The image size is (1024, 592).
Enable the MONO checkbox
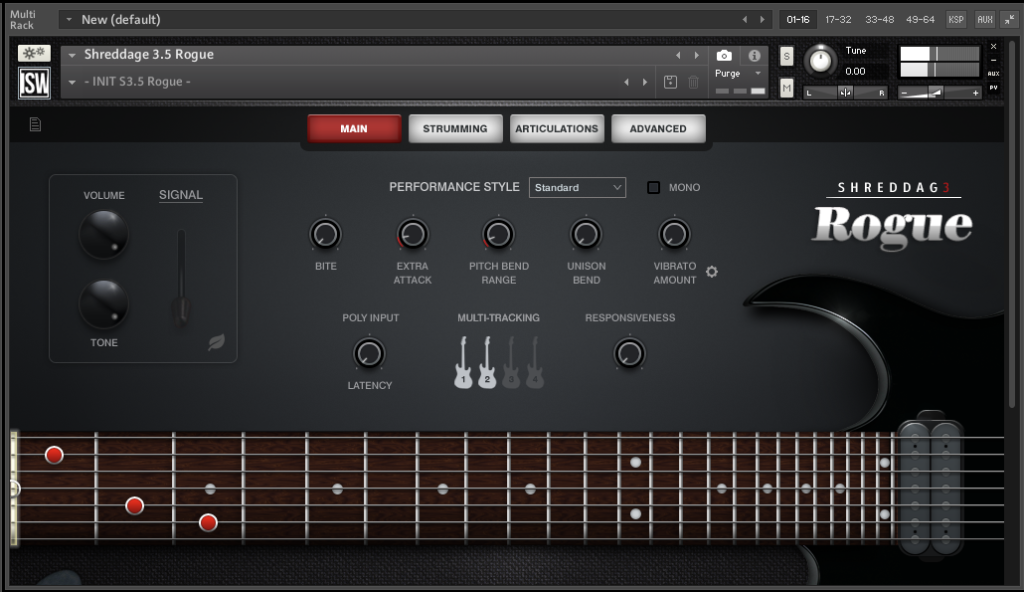653,188
